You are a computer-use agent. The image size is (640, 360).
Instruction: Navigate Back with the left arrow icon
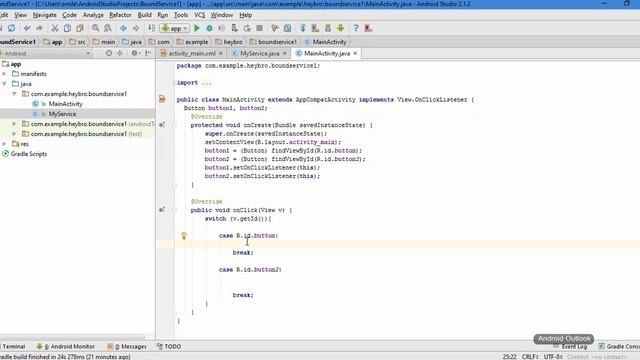[x=123, y=28]
